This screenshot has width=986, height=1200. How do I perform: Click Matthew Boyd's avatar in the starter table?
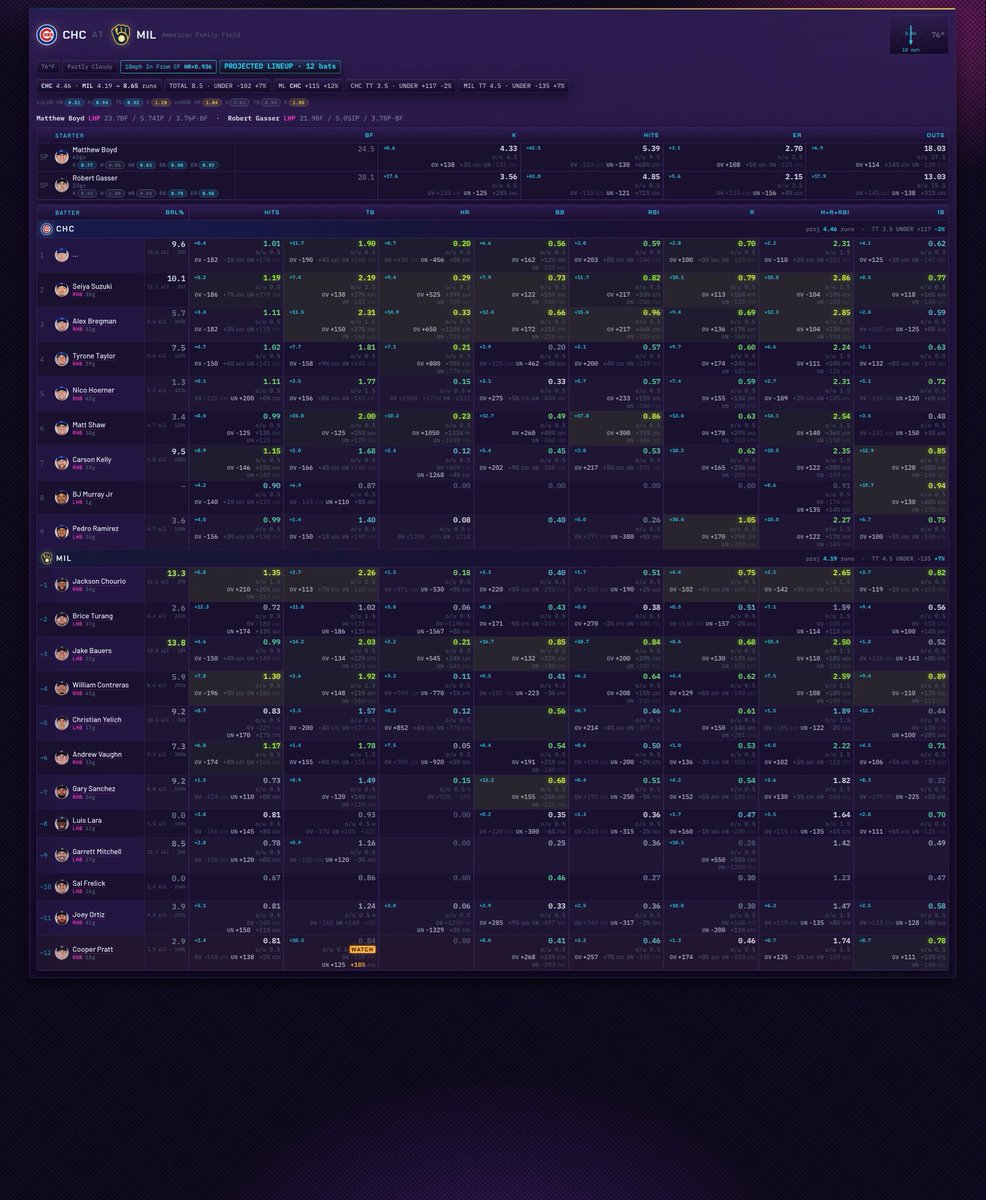pyautogui.click(x=62, y=156)
